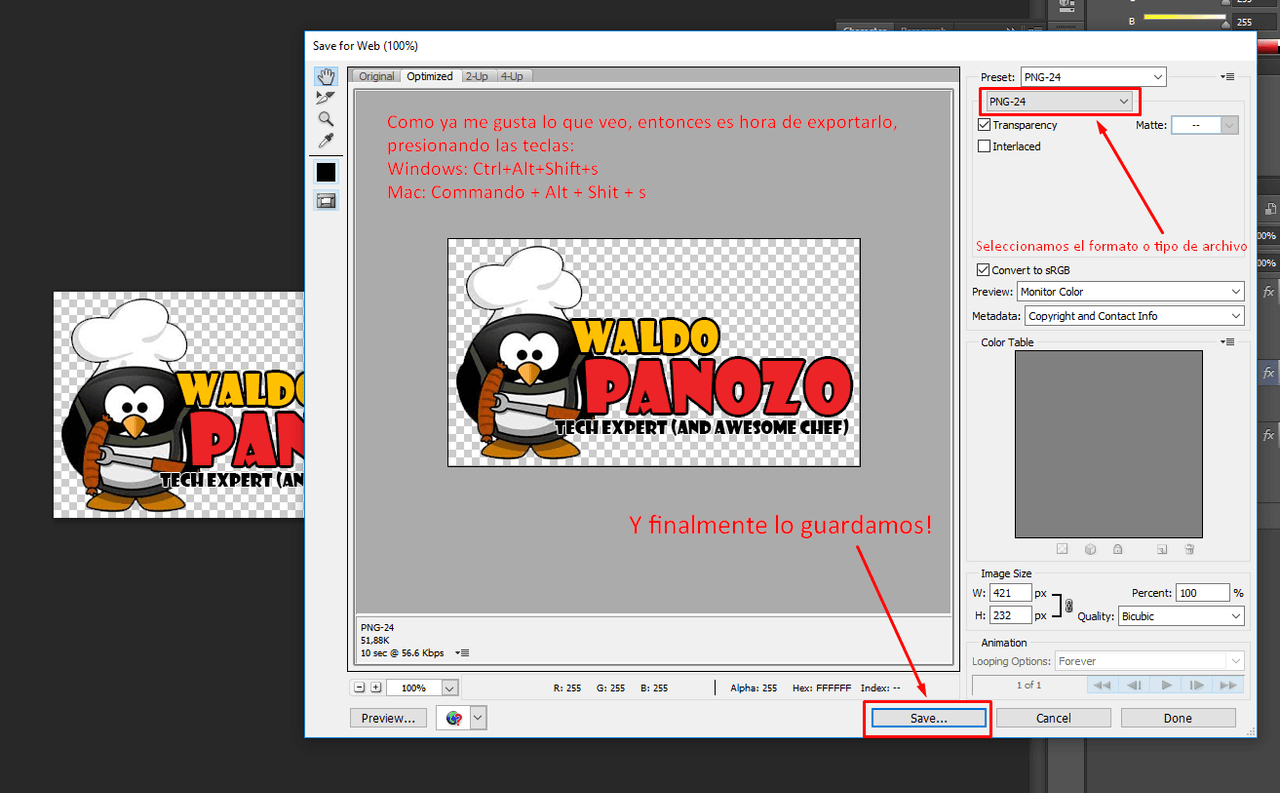
Task: Open the Matte dropdown
Action: [x=1205, y=125]
